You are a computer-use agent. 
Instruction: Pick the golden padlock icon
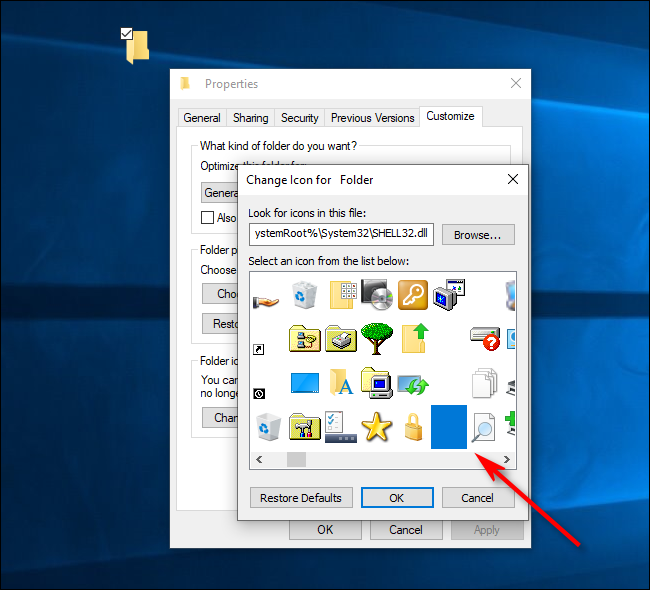[413, 427]
